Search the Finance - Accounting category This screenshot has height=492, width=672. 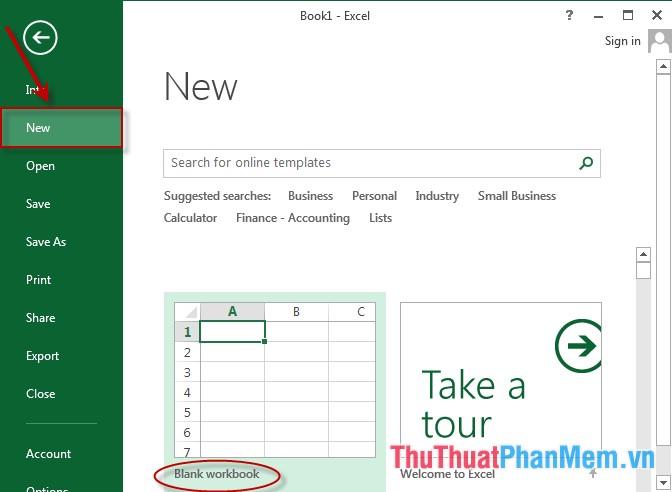(293, 218)
